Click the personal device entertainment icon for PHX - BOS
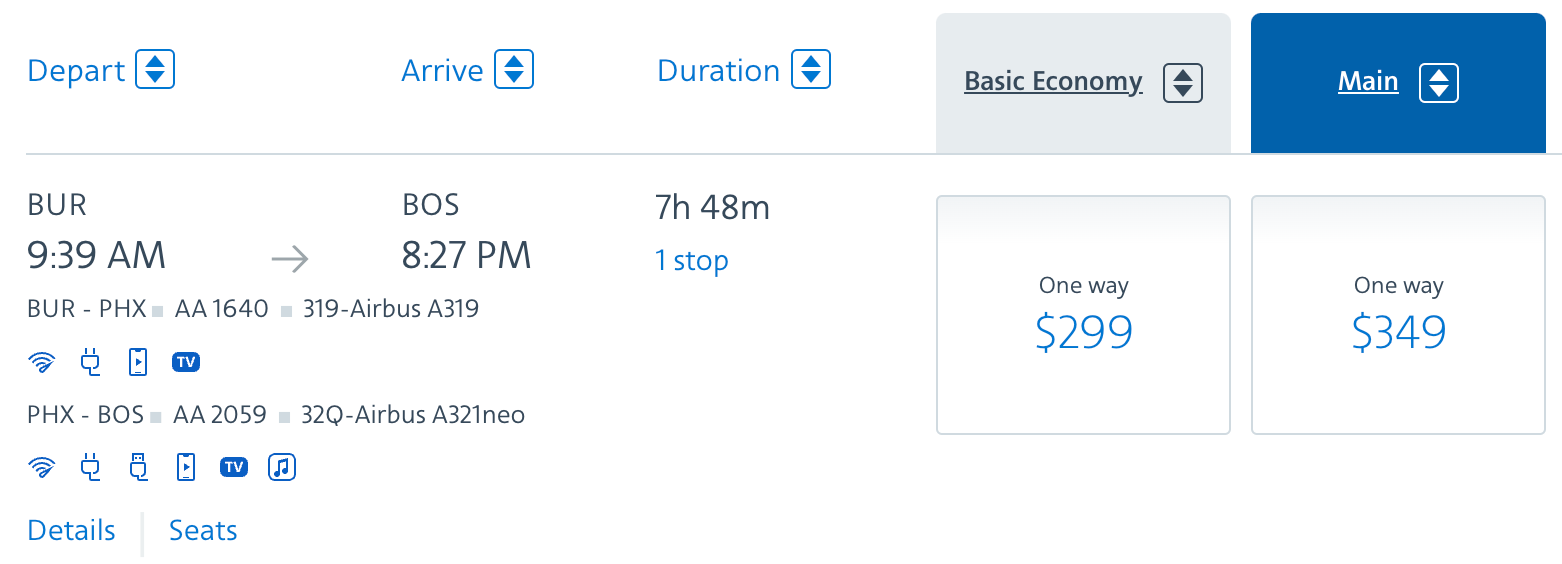Screen dimensions: 1562x564 point(186,467)
